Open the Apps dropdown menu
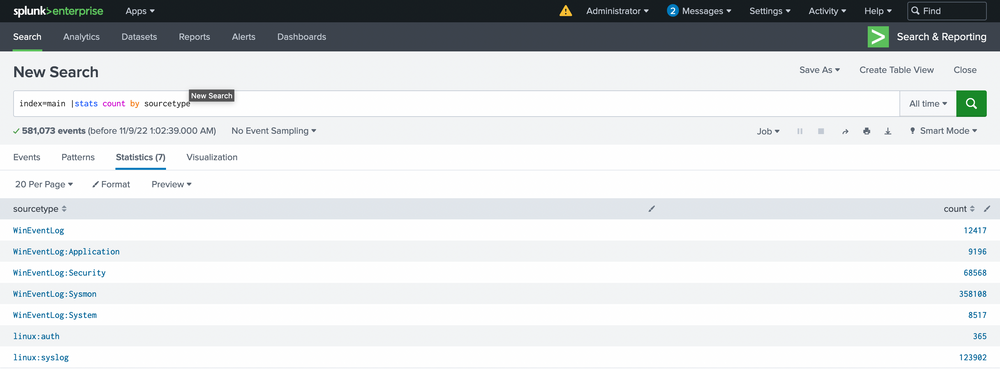The image size is (1000, 370). pyautogui.click(x=140, y=11)
